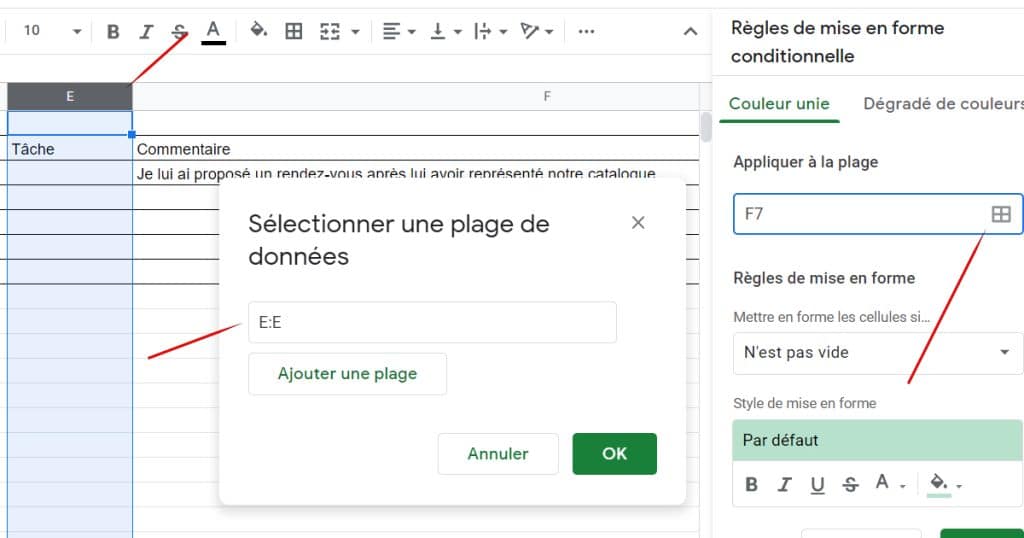The height and width of the screenshot is (538, 1024).
Task: Click the select data range grid icon
Action: click(x=1000, y=214)
